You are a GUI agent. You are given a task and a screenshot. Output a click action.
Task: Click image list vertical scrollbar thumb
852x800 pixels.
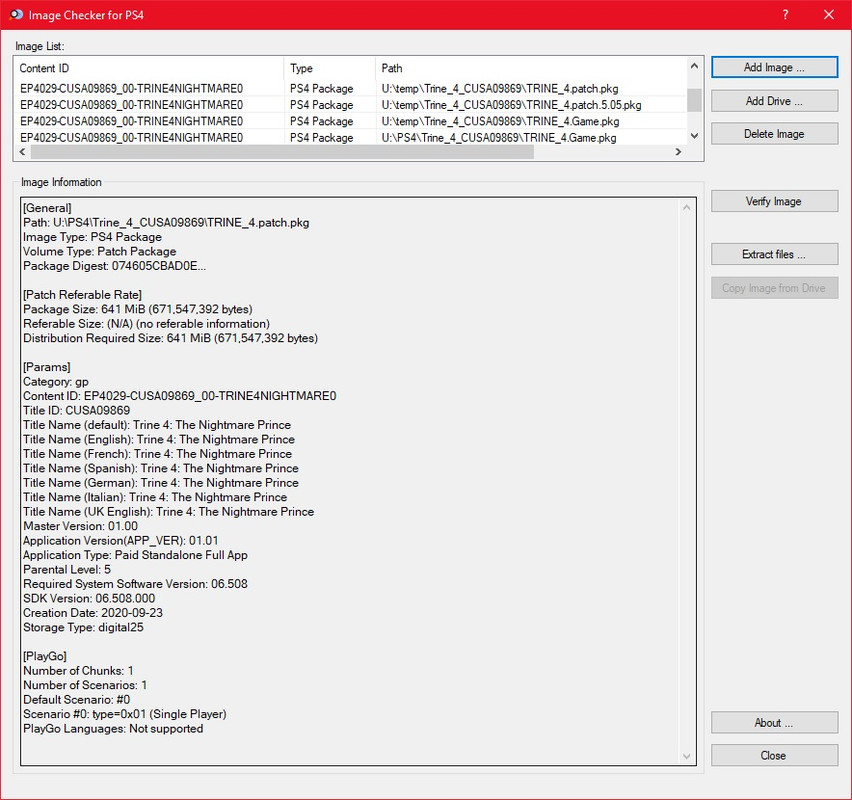click(694, 100)
